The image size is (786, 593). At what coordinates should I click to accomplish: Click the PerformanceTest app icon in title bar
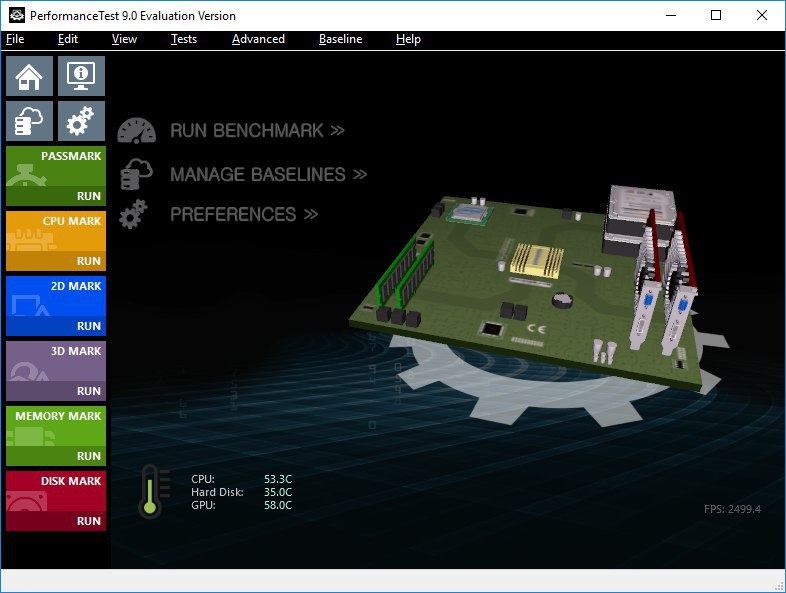point(17,15)
